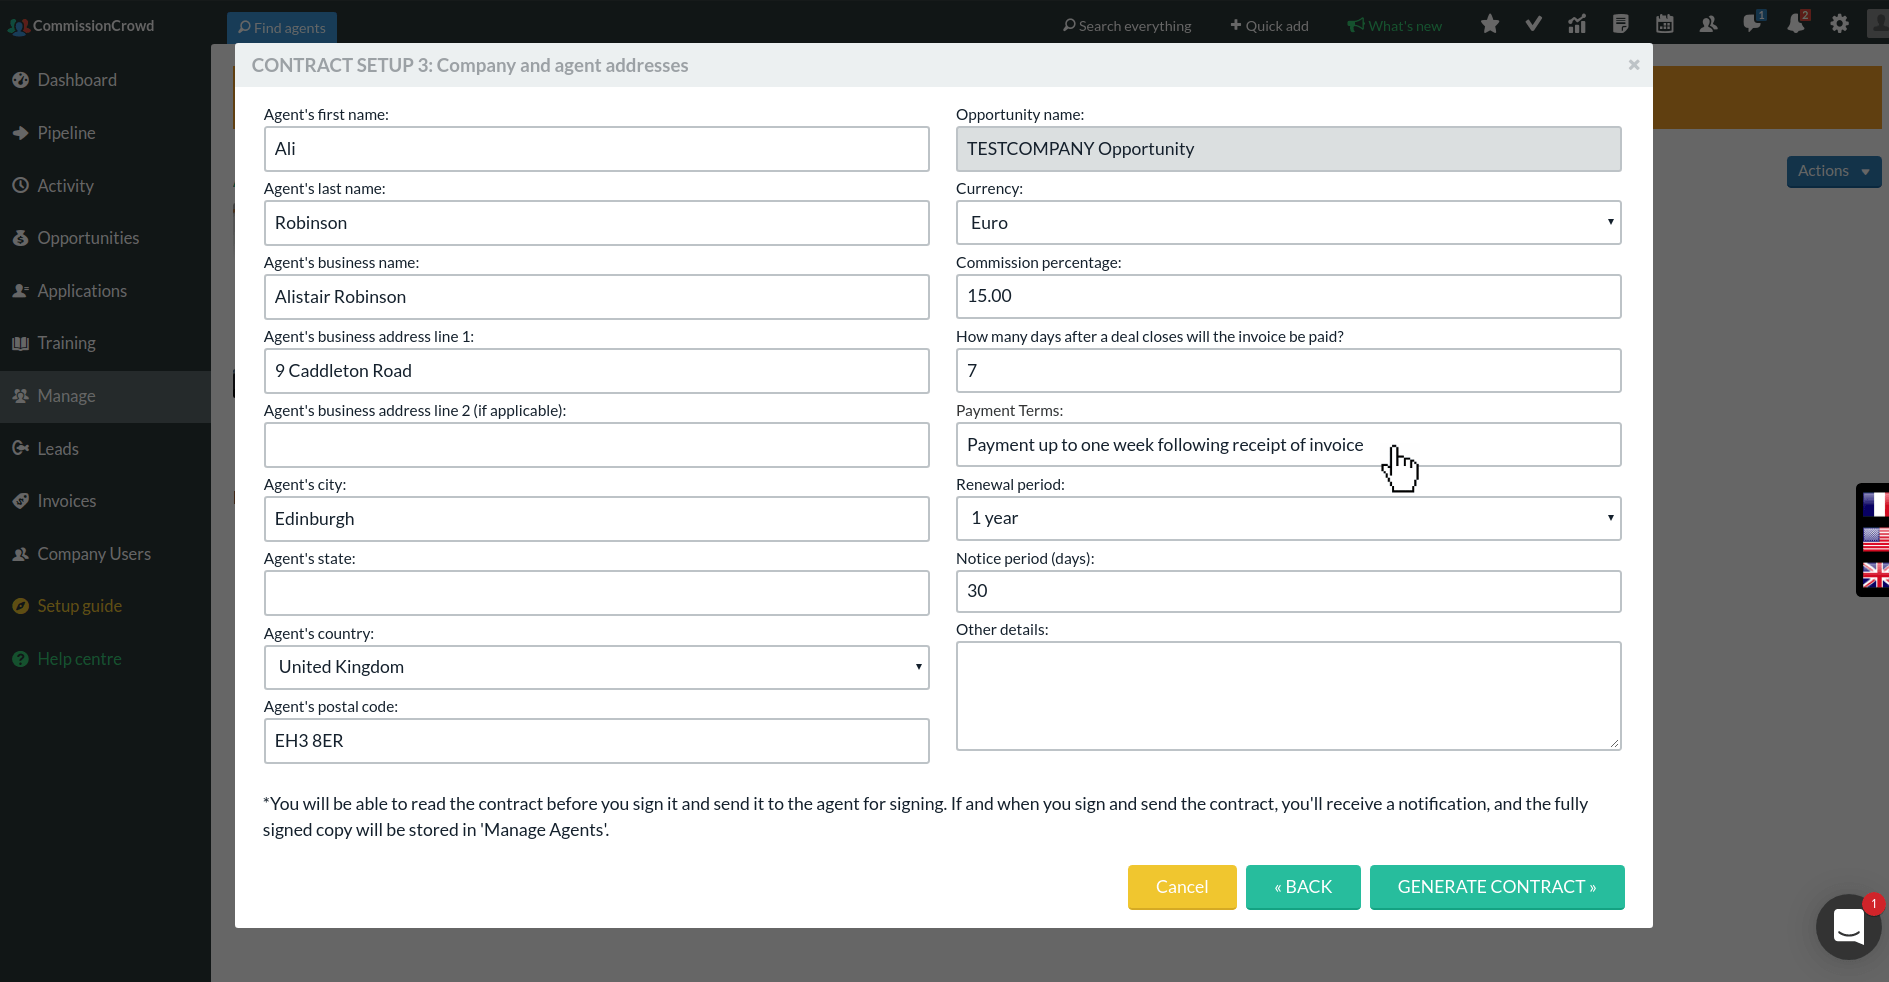View notifications bell icon

pos(1796,24)
